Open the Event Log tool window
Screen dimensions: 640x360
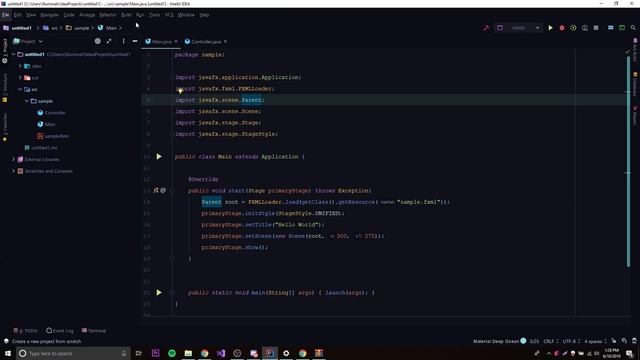coord(60,331)
